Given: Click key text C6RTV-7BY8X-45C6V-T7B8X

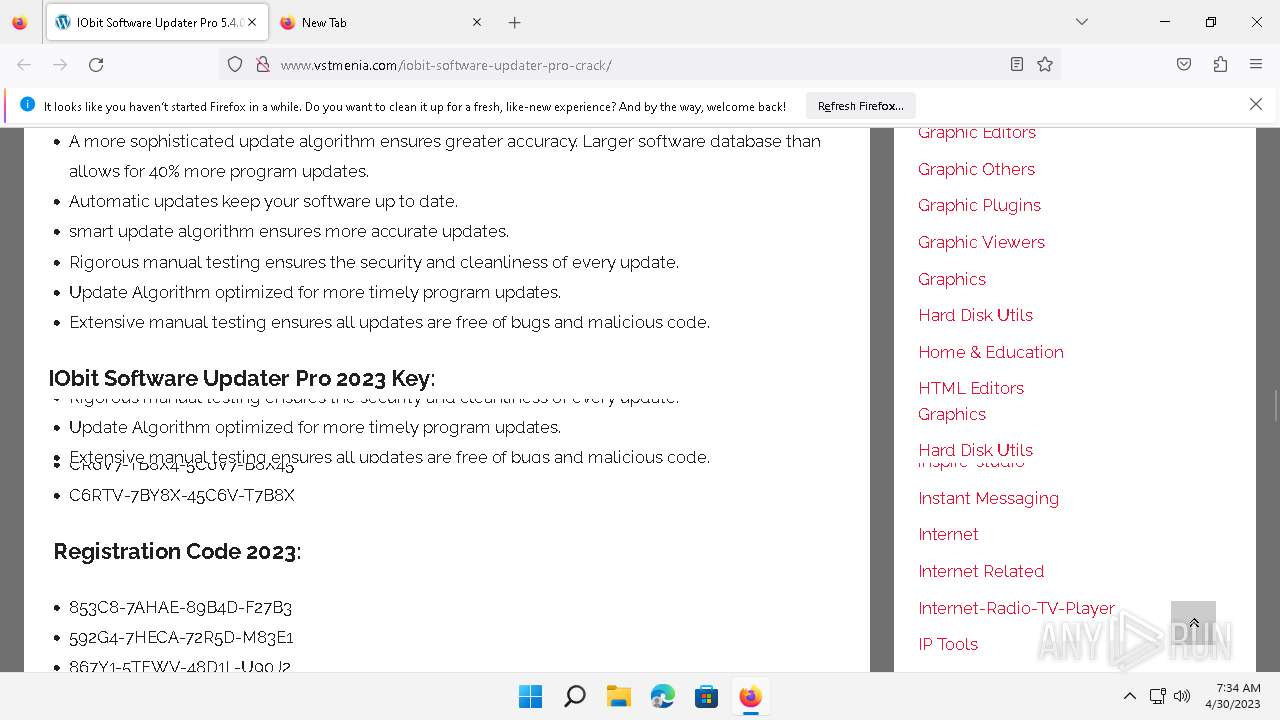Looking at the screenshot, I should (x=182, y=495).
